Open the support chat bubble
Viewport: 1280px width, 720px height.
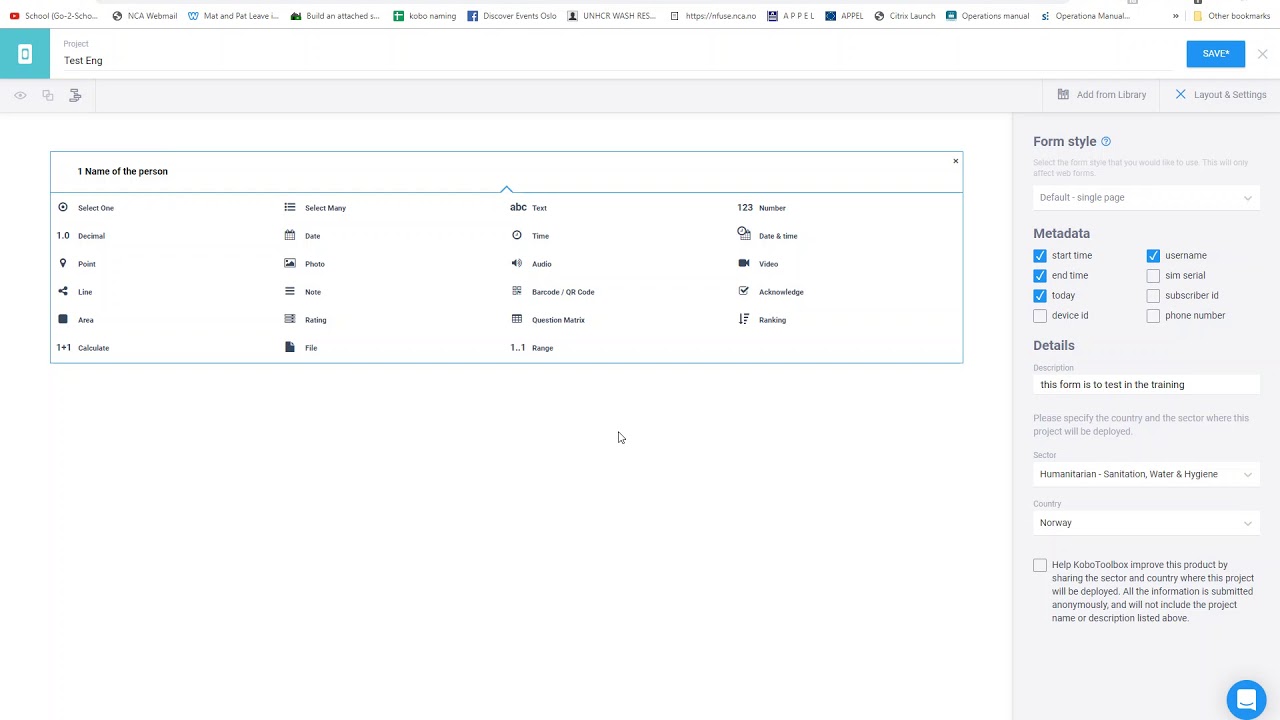1246,700
